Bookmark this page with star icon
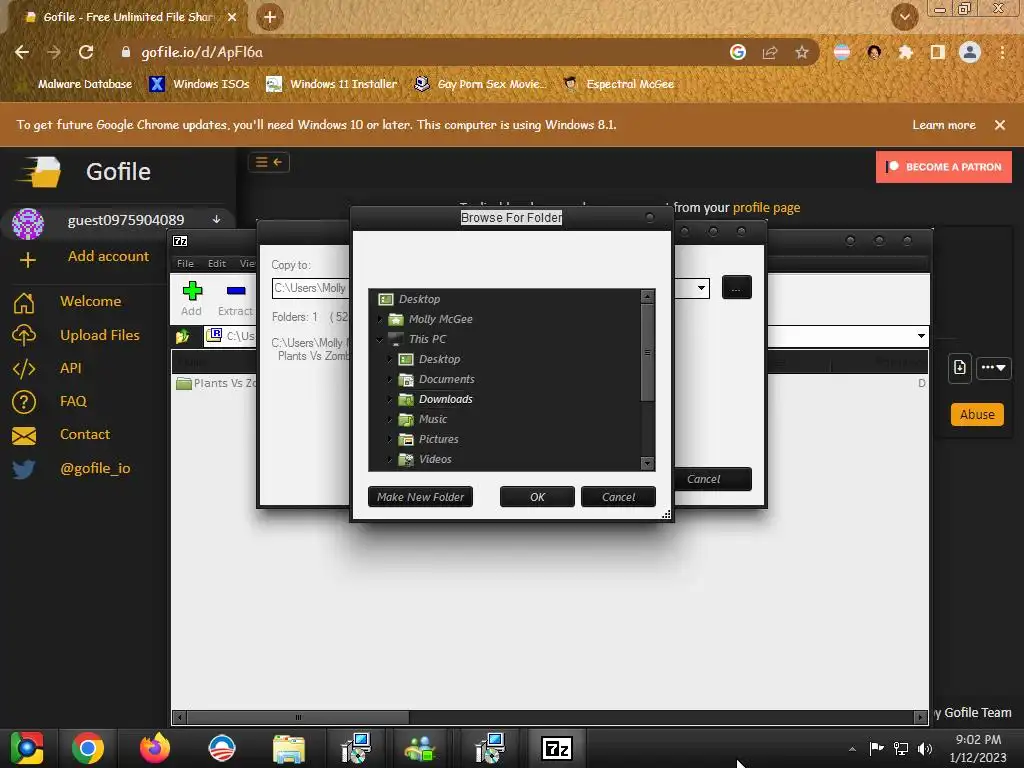Image resolution: width=1024 pixels, height=768 pixels. click(x=802, y=52)
